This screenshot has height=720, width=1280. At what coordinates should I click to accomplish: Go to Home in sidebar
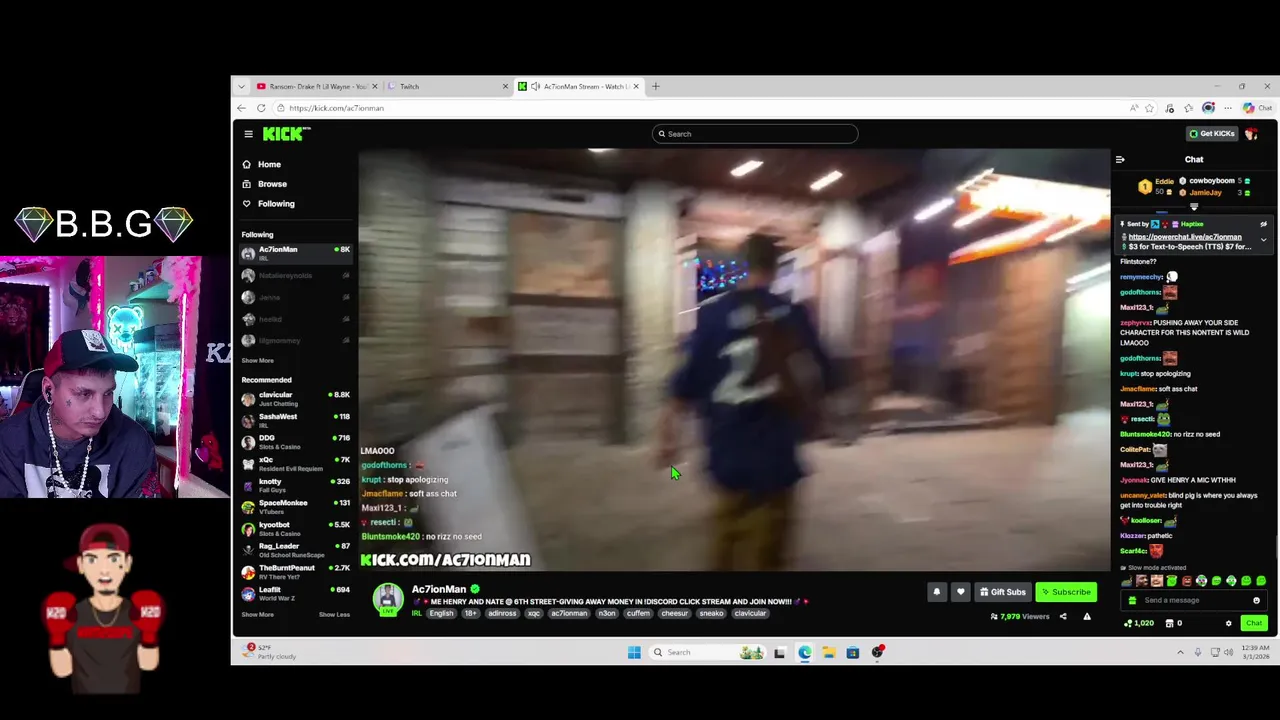(262, 164)
